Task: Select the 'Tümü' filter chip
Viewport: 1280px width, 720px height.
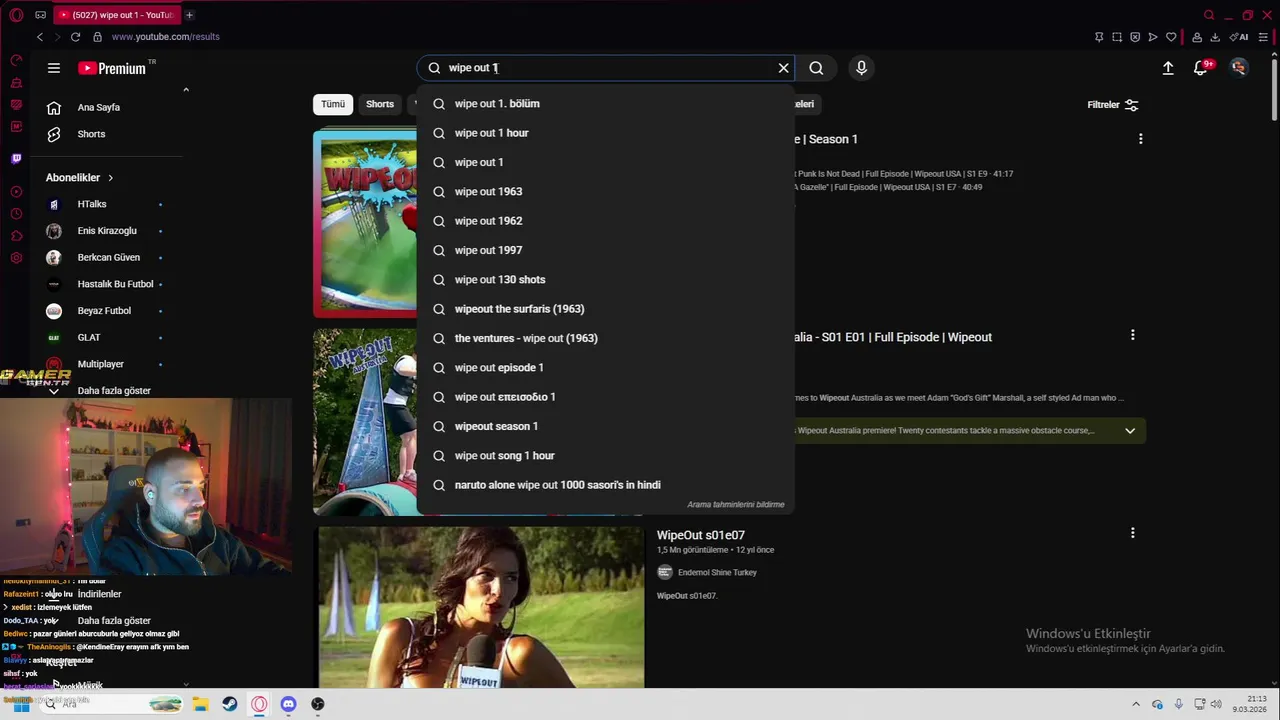Action: (333, 104)
